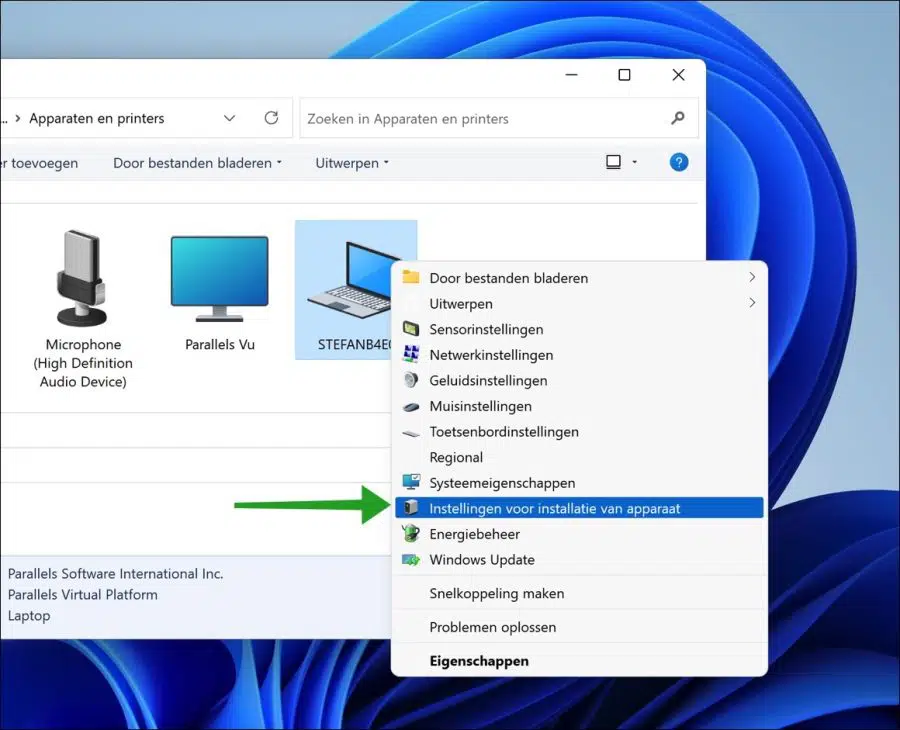Click the Windows Update icon in menu

[x=410, y=560]
